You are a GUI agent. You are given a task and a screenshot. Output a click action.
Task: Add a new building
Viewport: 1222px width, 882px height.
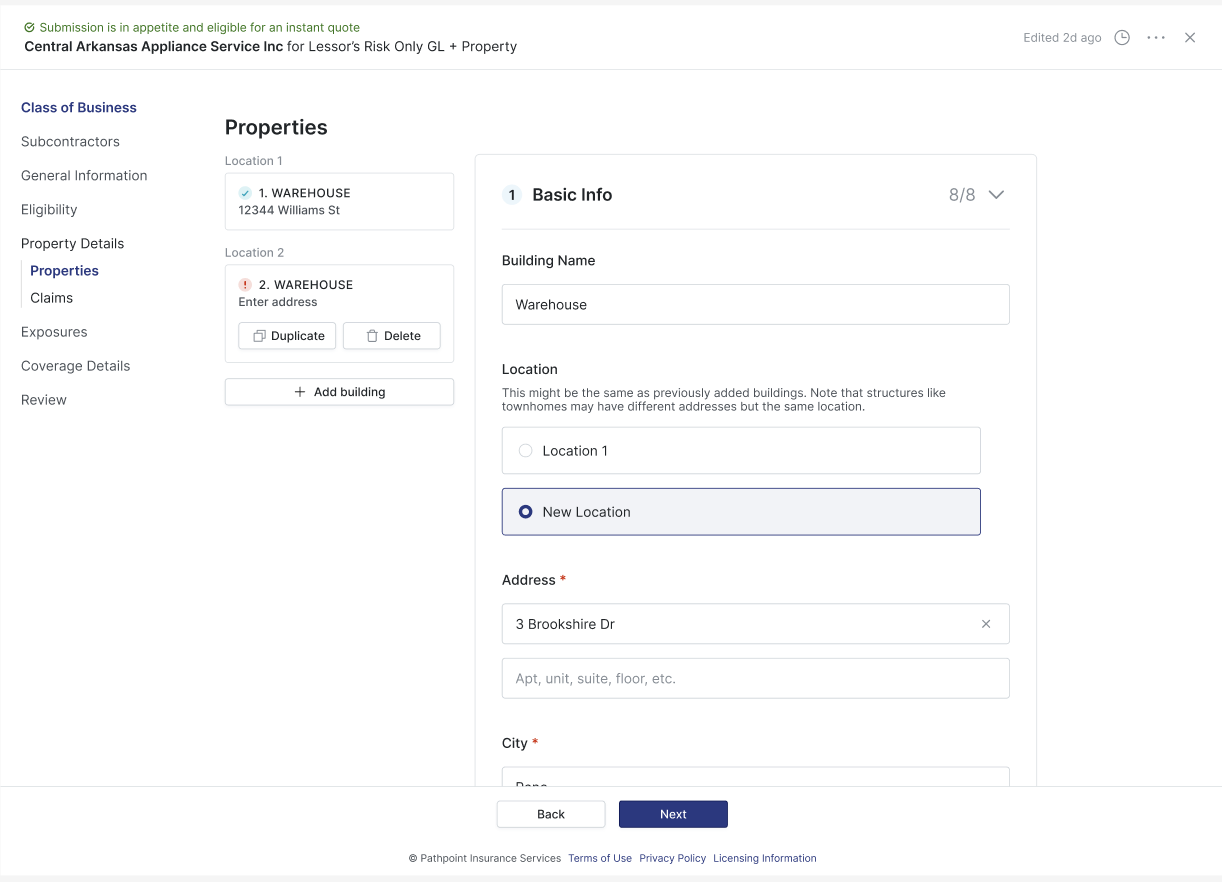pyautogui.click(x=339, y=392)
